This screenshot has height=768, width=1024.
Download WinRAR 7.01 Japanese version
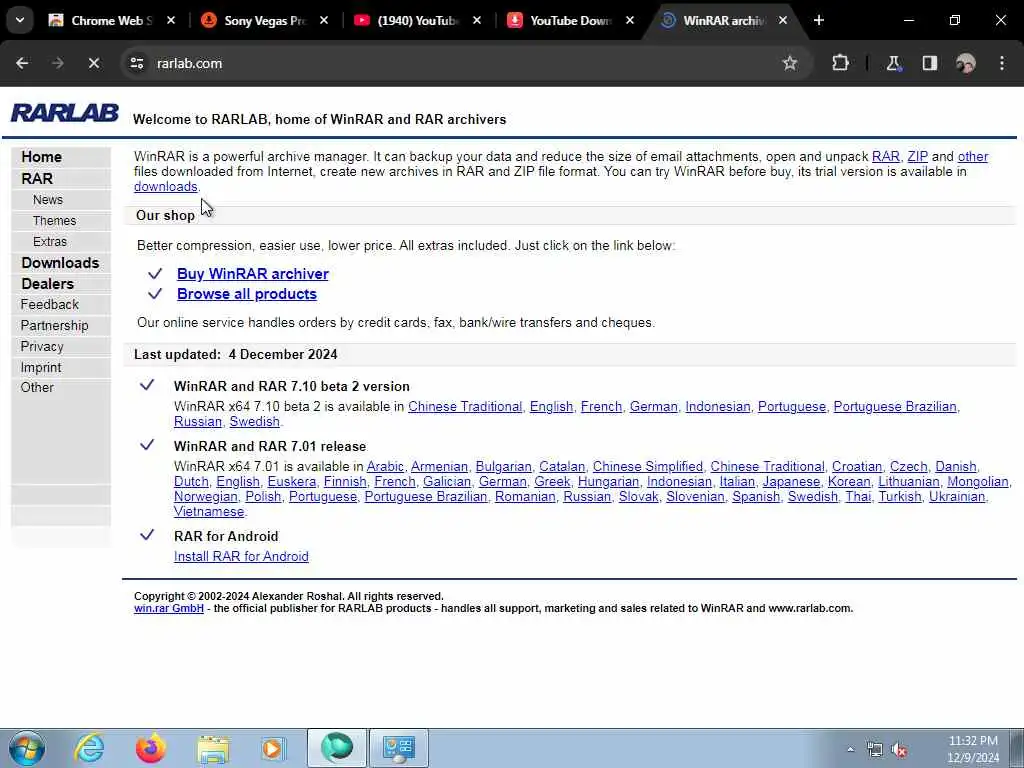point(791,482)
